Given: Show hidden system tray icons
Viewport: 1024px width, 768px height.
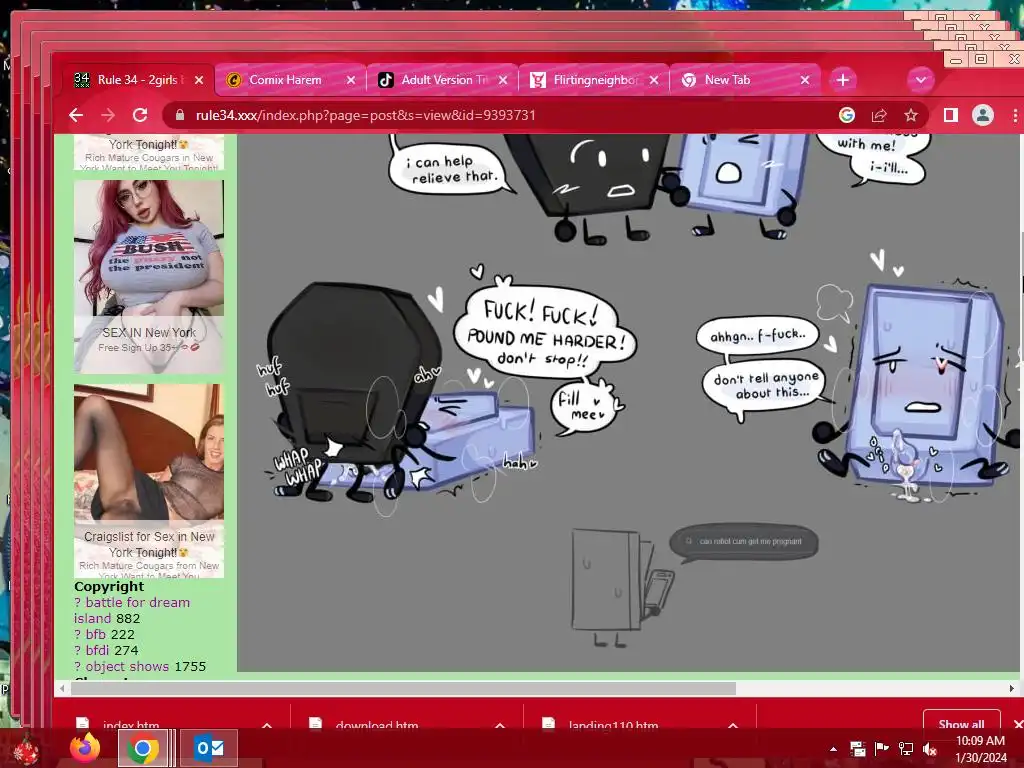Looking at the screenshot, I should point(833,749).
